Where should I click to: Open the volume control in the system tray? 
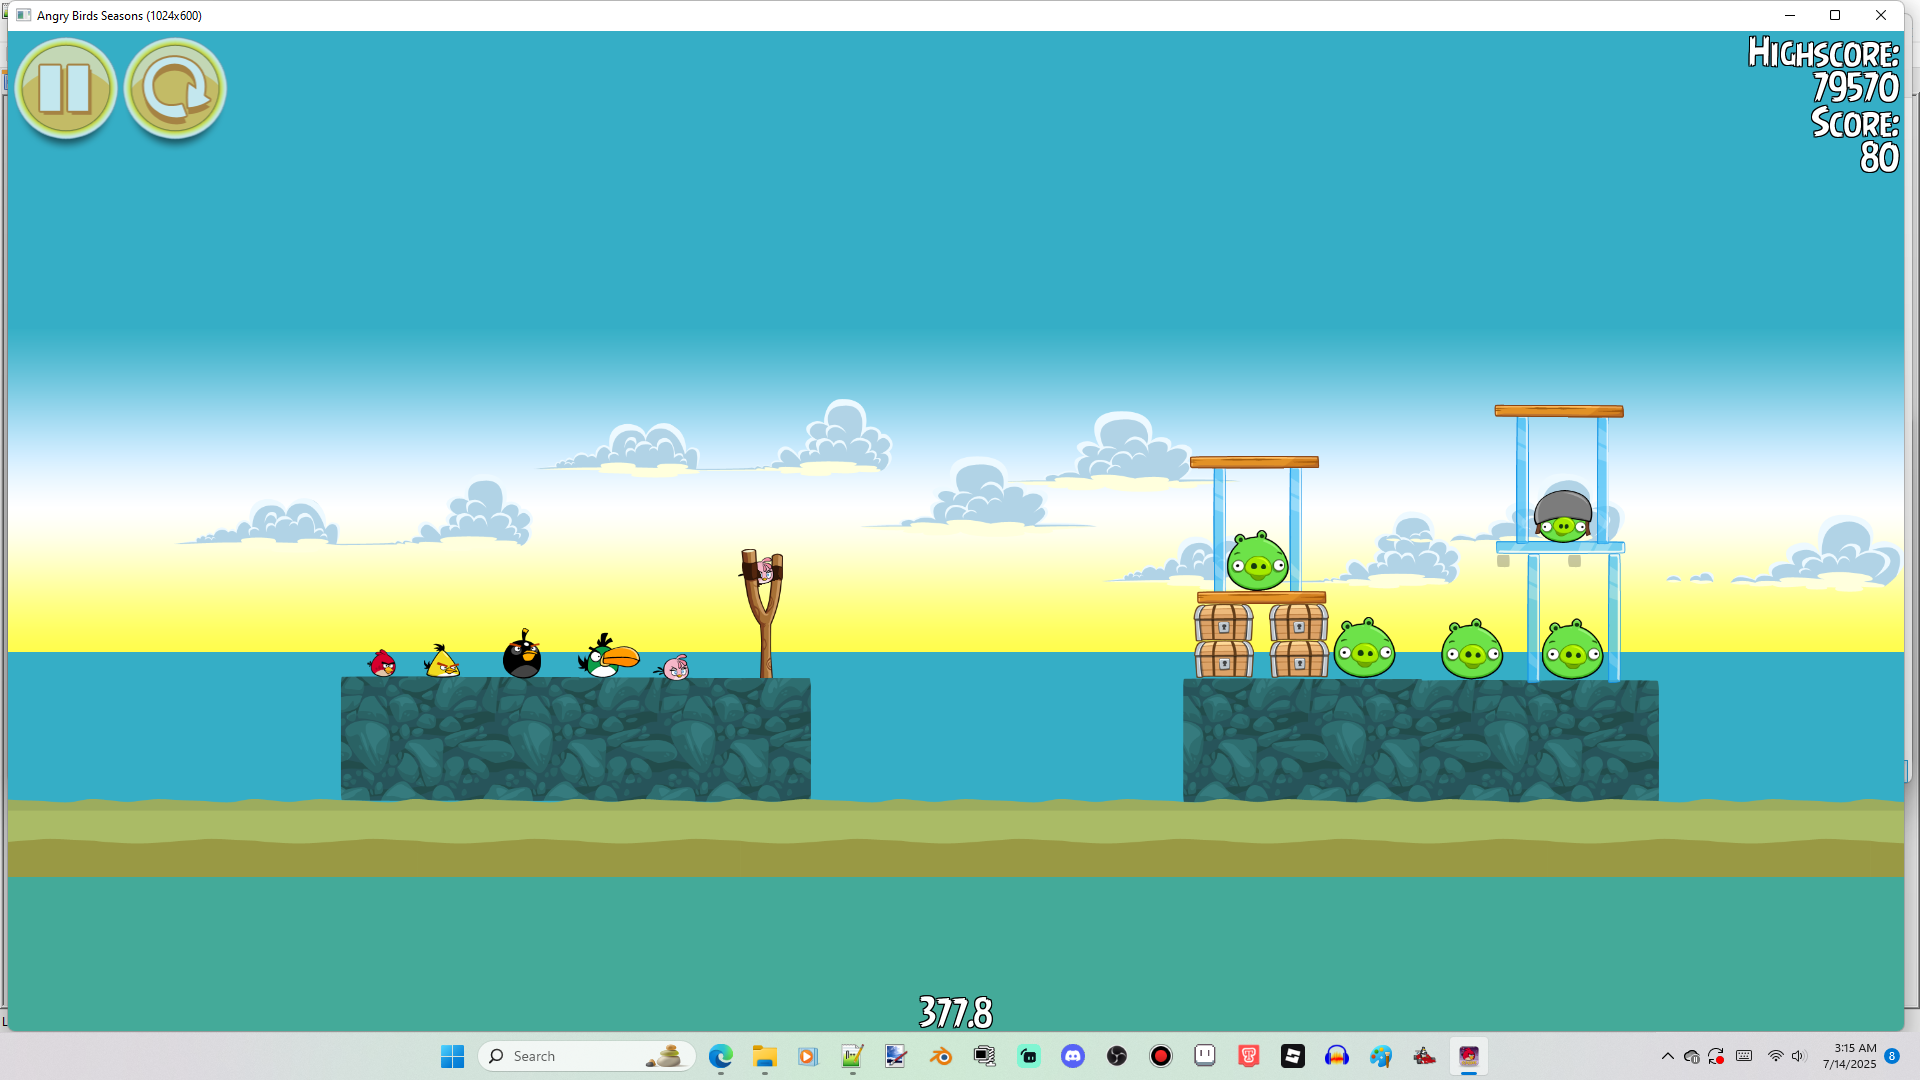tap(1798, 1056)
